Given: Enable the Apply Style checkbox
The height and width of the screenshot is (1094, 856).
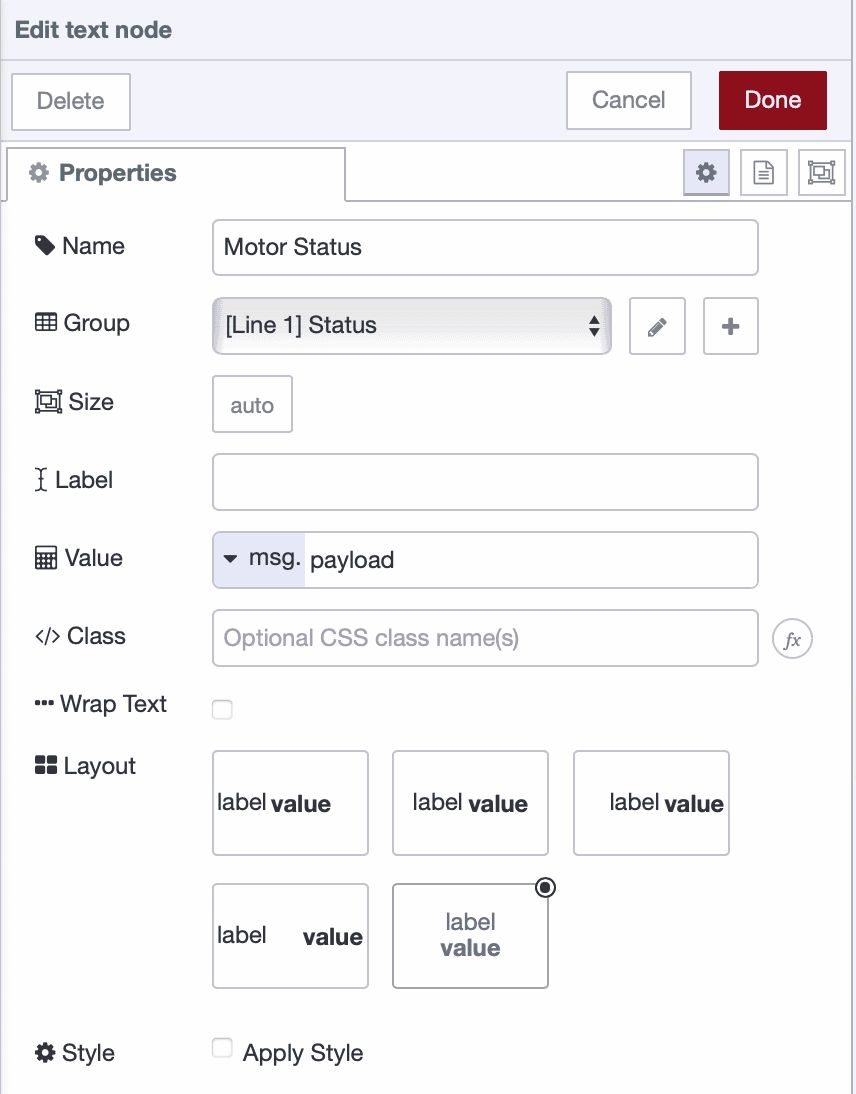Looking at the screenshot, I should pyautogui.click(x=222, y=1048).
